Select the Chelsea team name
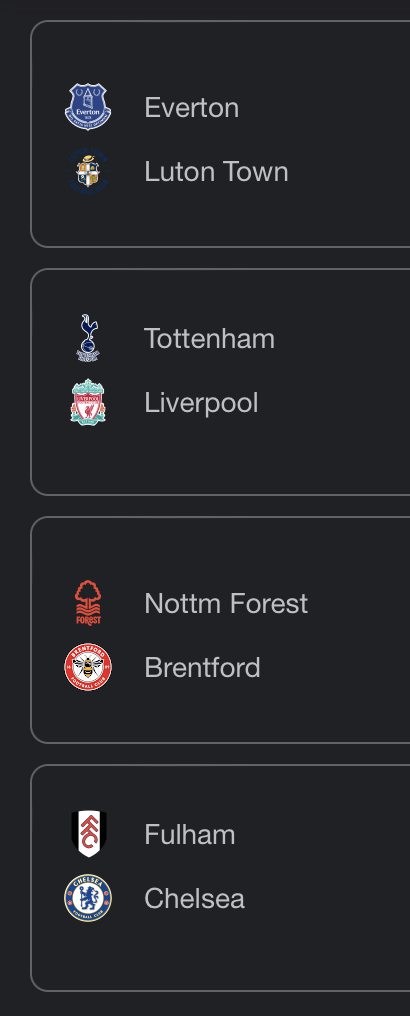Image resolution: width=410 pixels, height=1016 pixels. [x=194, y=899]
